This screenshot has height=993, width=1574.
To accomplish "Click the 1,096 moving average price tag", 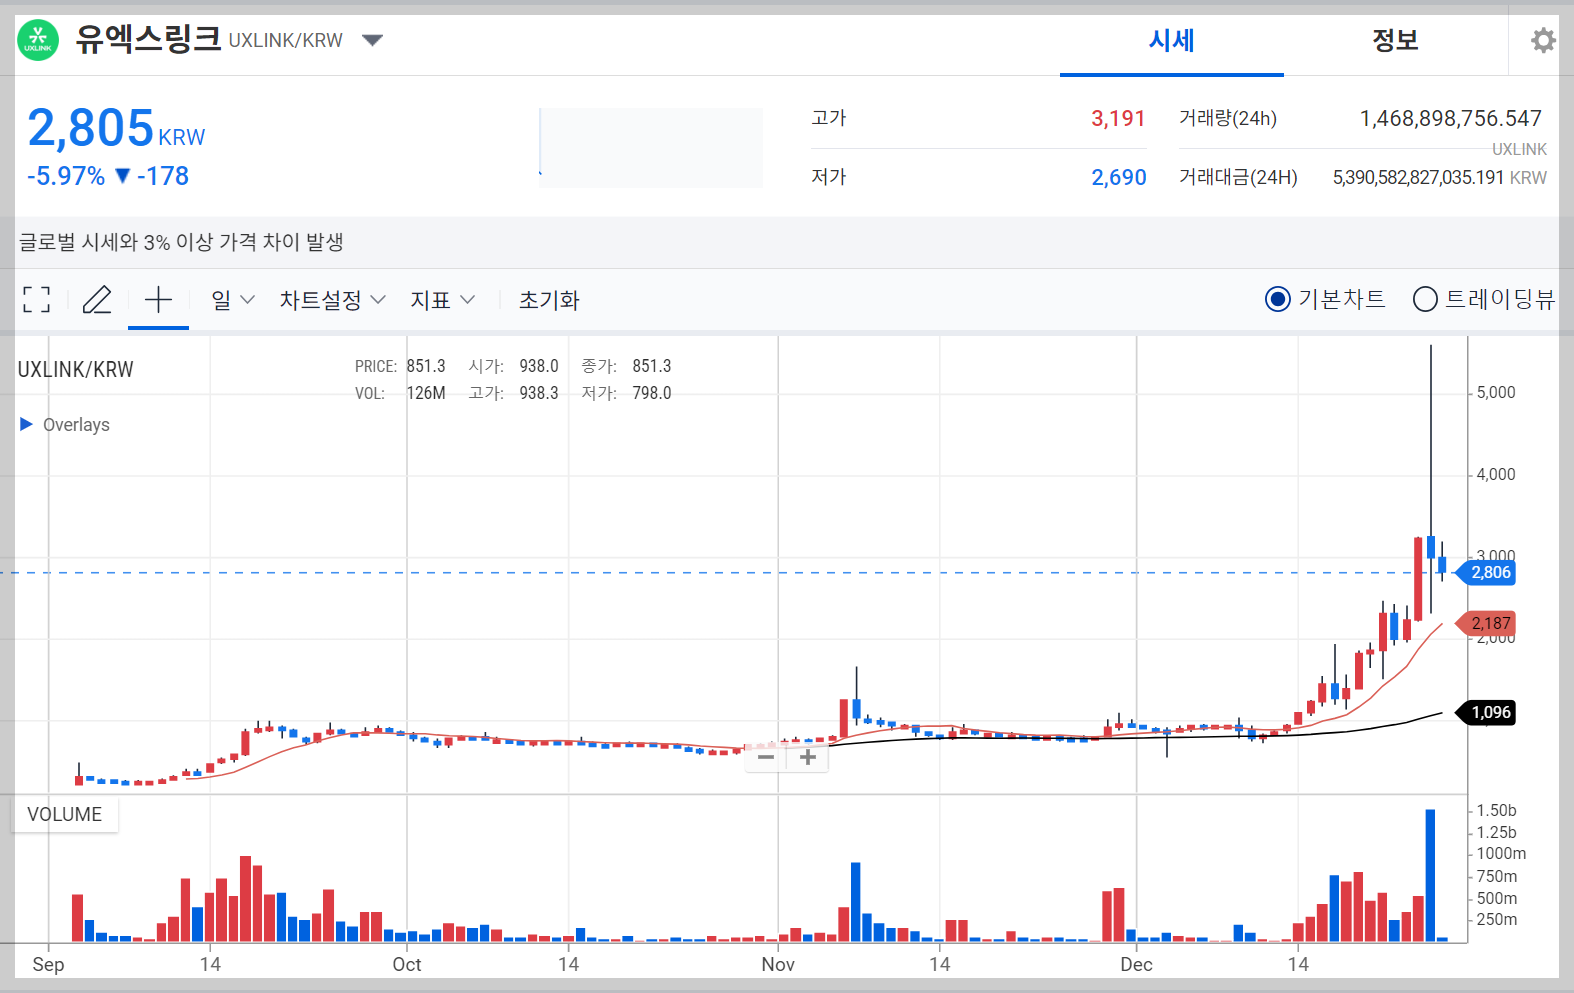I will coord(1485,712).
